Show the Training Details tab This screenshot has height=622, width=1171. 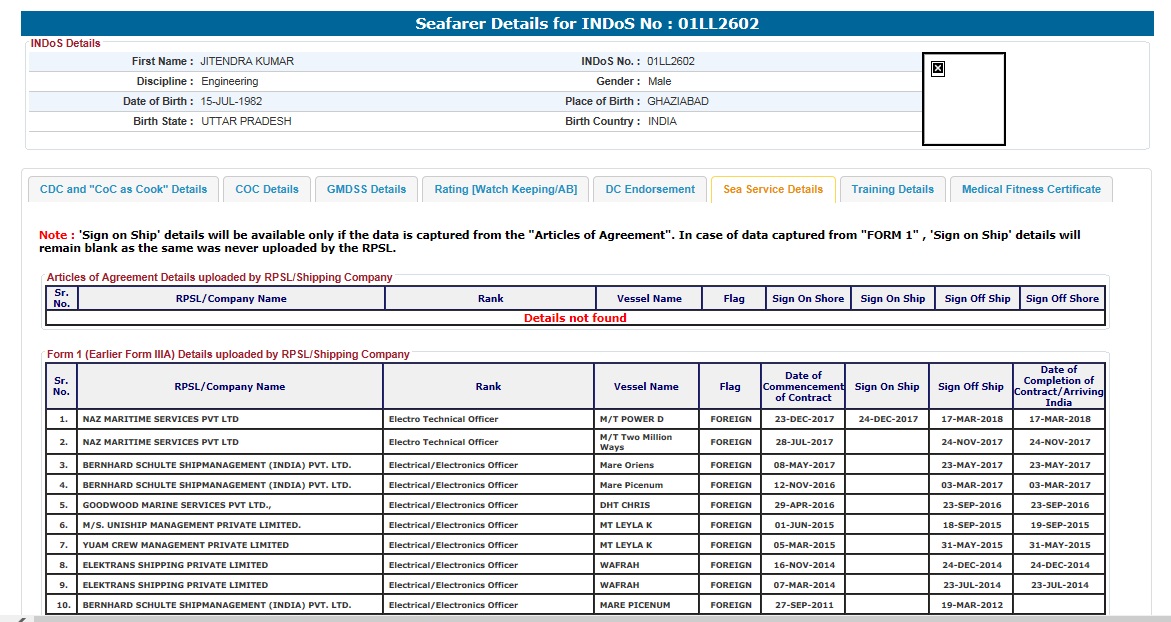pyautogui.click(x=892, y=189)
